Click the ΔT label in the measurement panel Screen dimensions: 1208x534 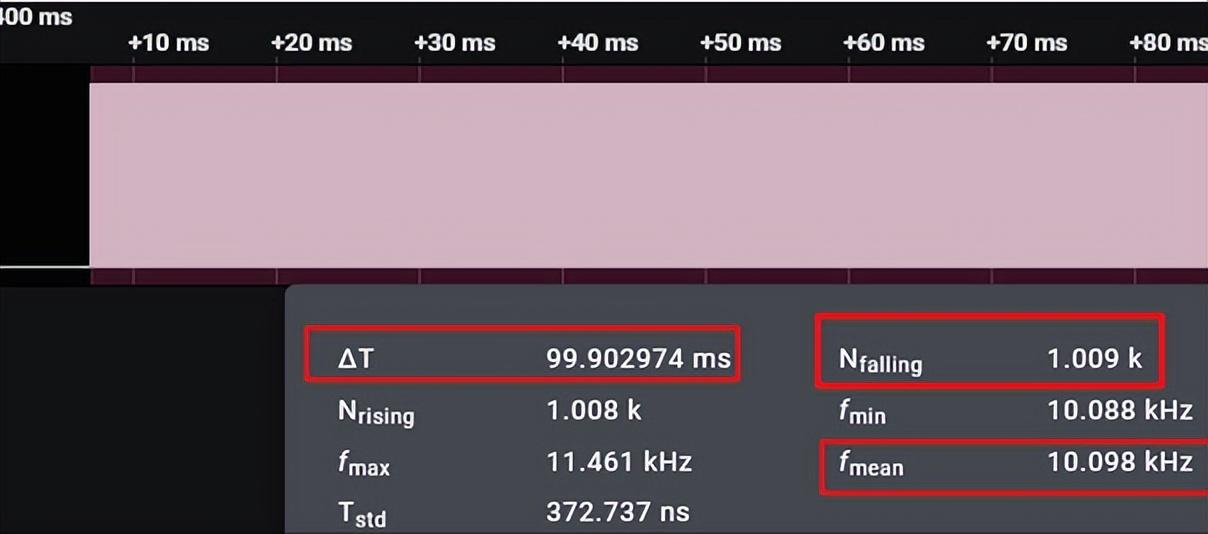pos(355,358)
